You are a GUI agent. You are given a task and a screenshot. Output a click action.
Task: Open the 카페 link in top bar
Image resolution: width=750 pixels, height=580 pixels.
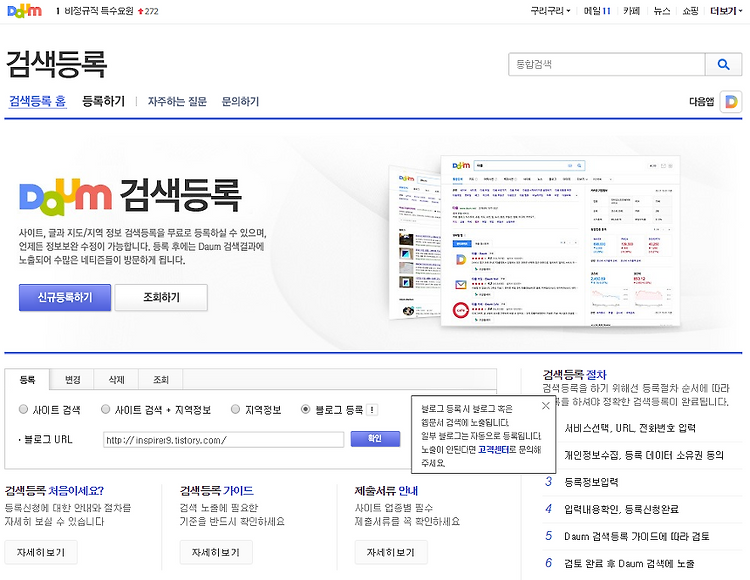(631, 11)
